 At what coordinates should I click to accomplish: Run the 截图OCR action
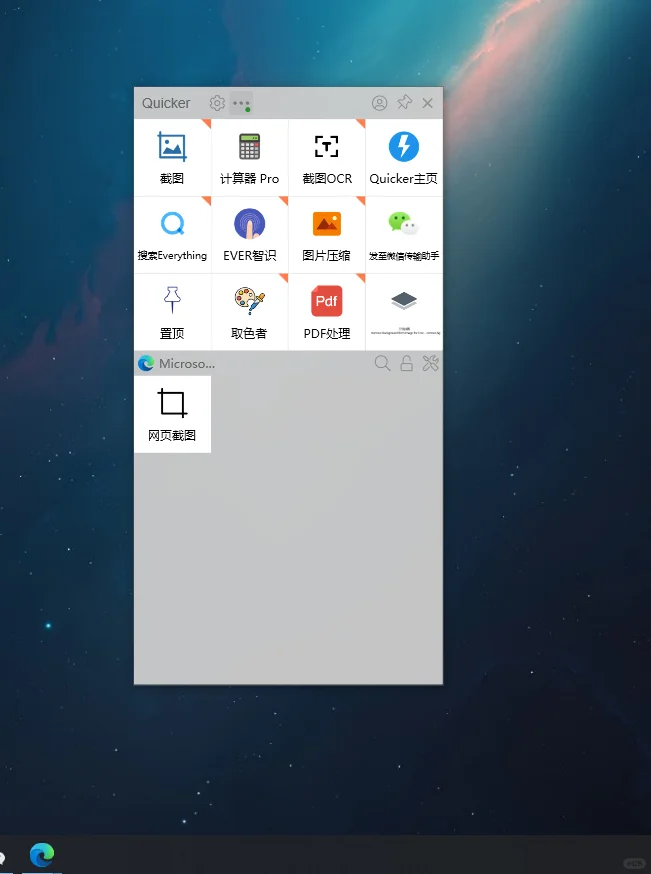tap(327, 157)
